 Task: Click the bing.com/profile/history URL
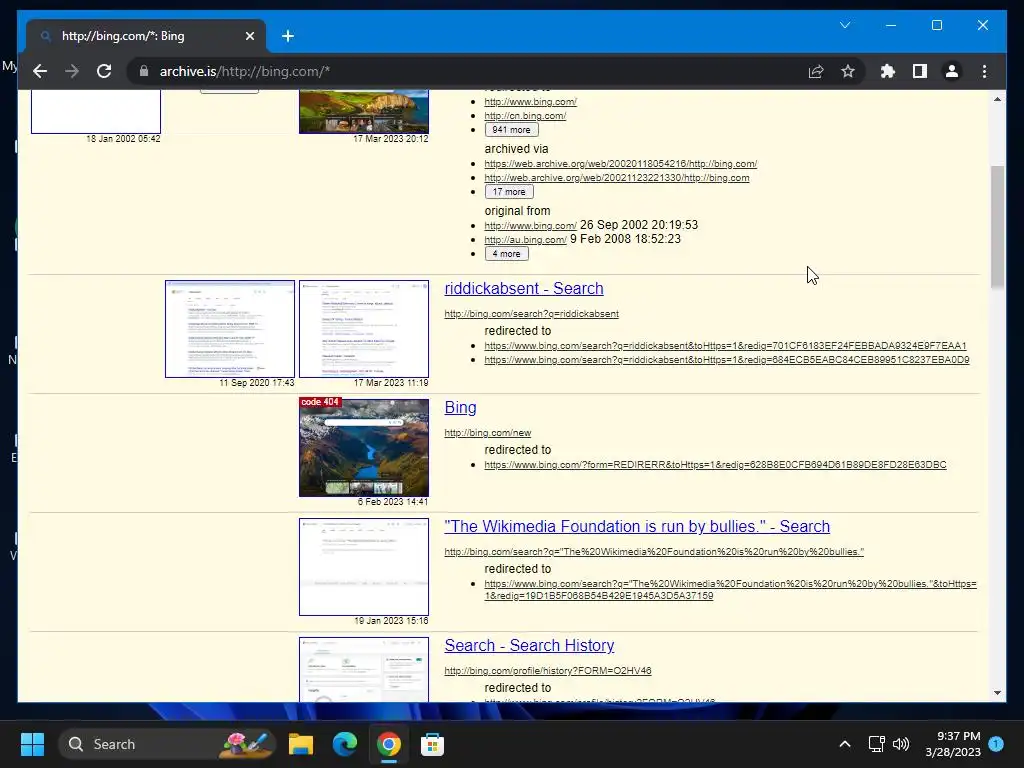pos(548,671)
